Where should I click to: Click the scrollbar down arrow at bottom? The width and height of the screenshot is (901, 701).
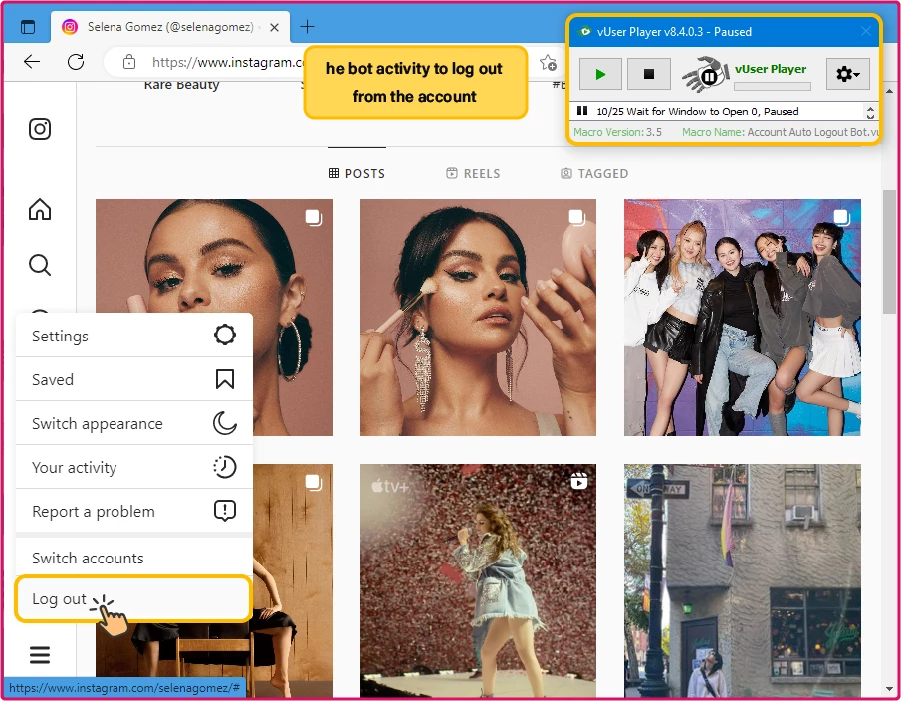coord(889,689)
